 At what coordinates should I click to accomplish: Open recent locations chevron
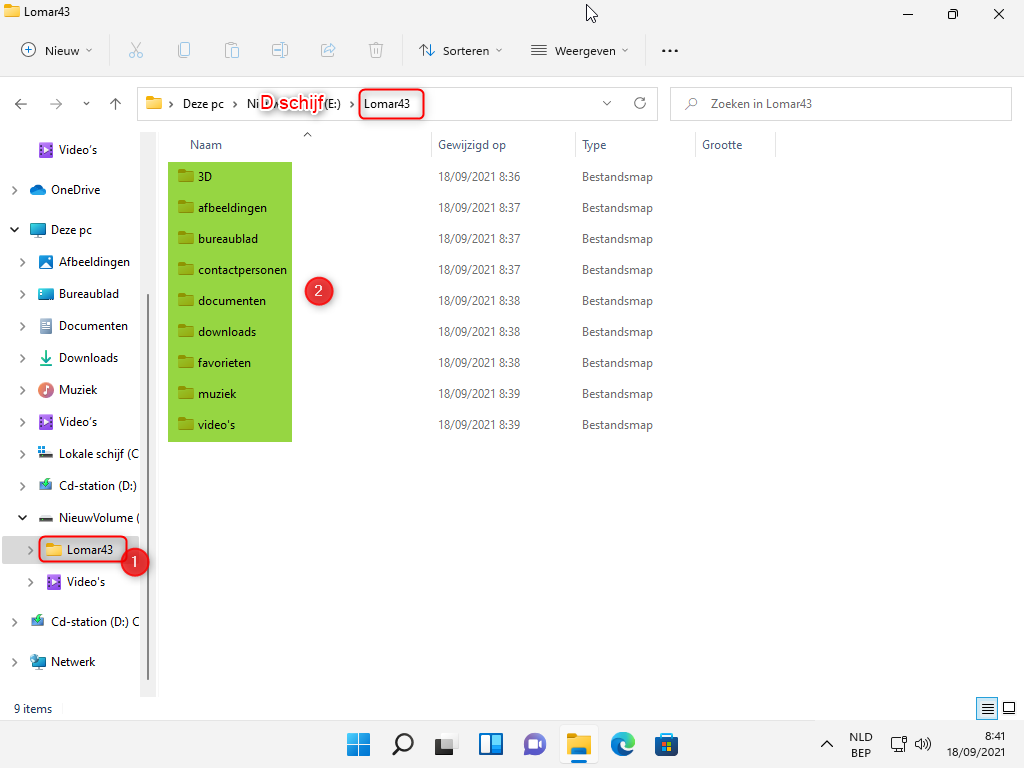coord(86,104)
